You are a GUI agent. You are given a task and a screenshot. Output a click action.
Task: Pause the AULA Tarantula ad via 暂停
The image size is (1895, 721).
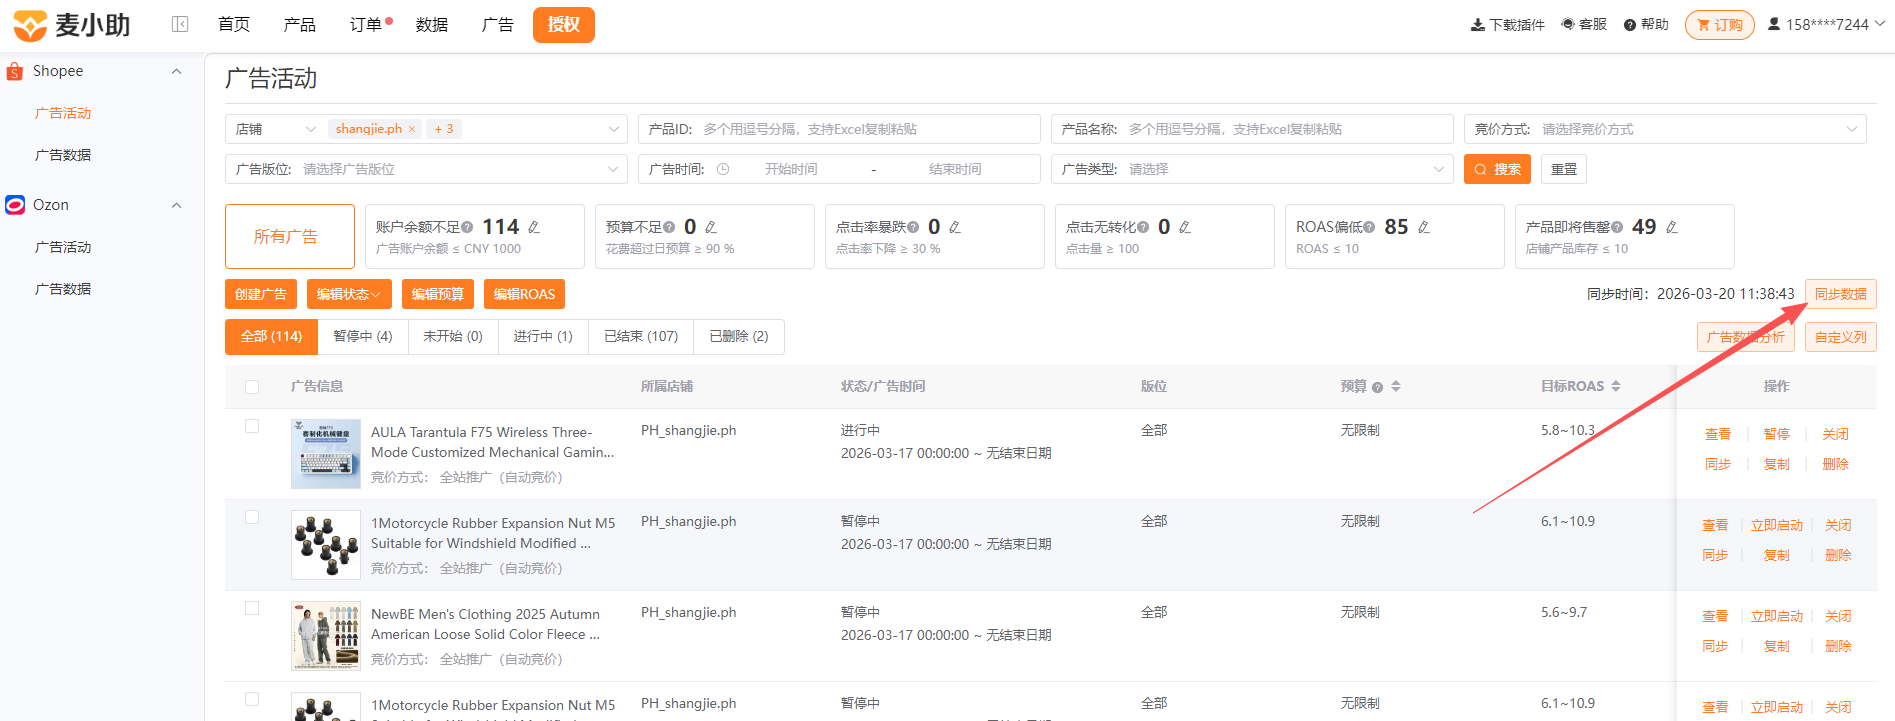(1777, 434)
